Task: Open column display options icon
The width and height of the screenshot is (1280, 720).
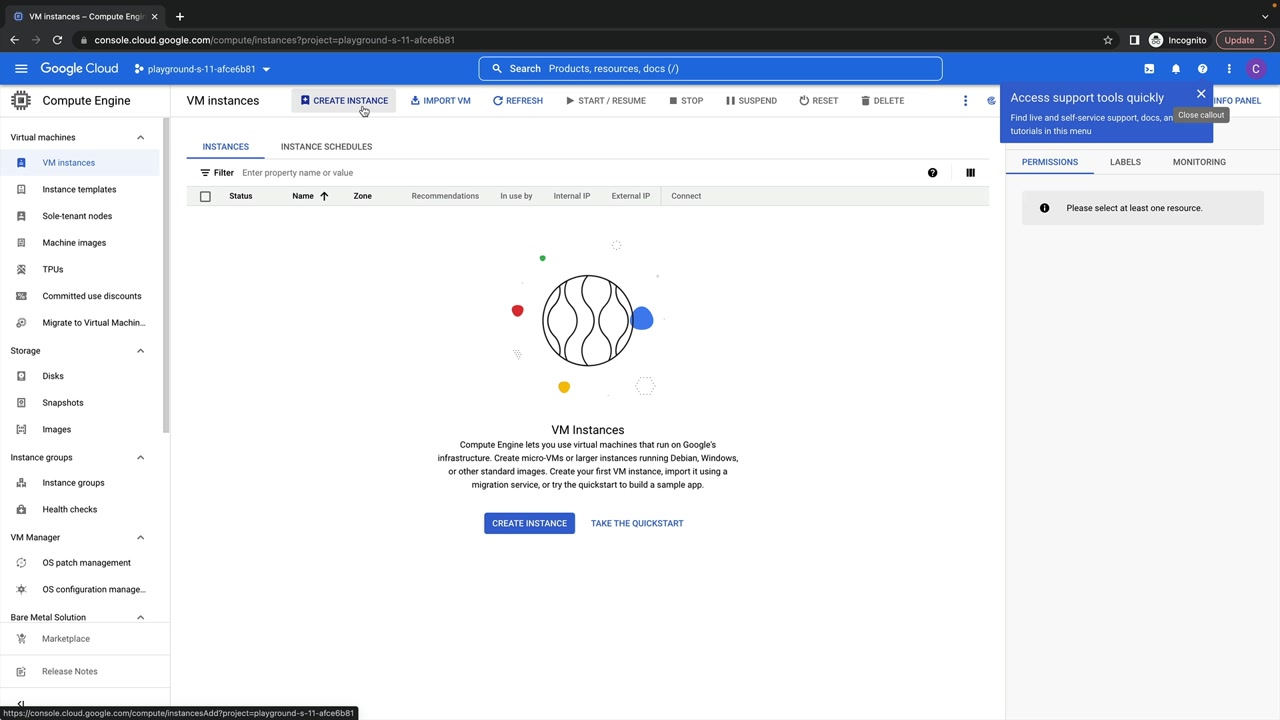Action: point(970,173)
